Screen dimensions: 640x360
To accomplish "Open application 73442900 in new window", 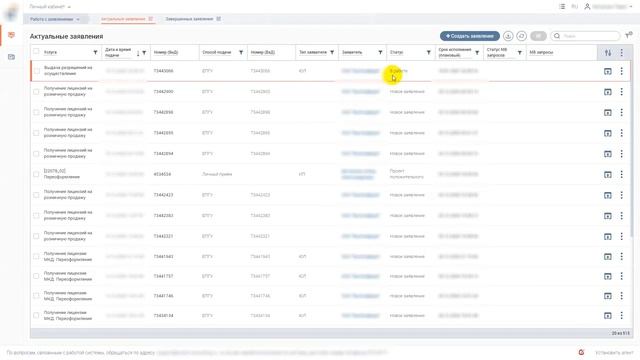I will [607, 92].
